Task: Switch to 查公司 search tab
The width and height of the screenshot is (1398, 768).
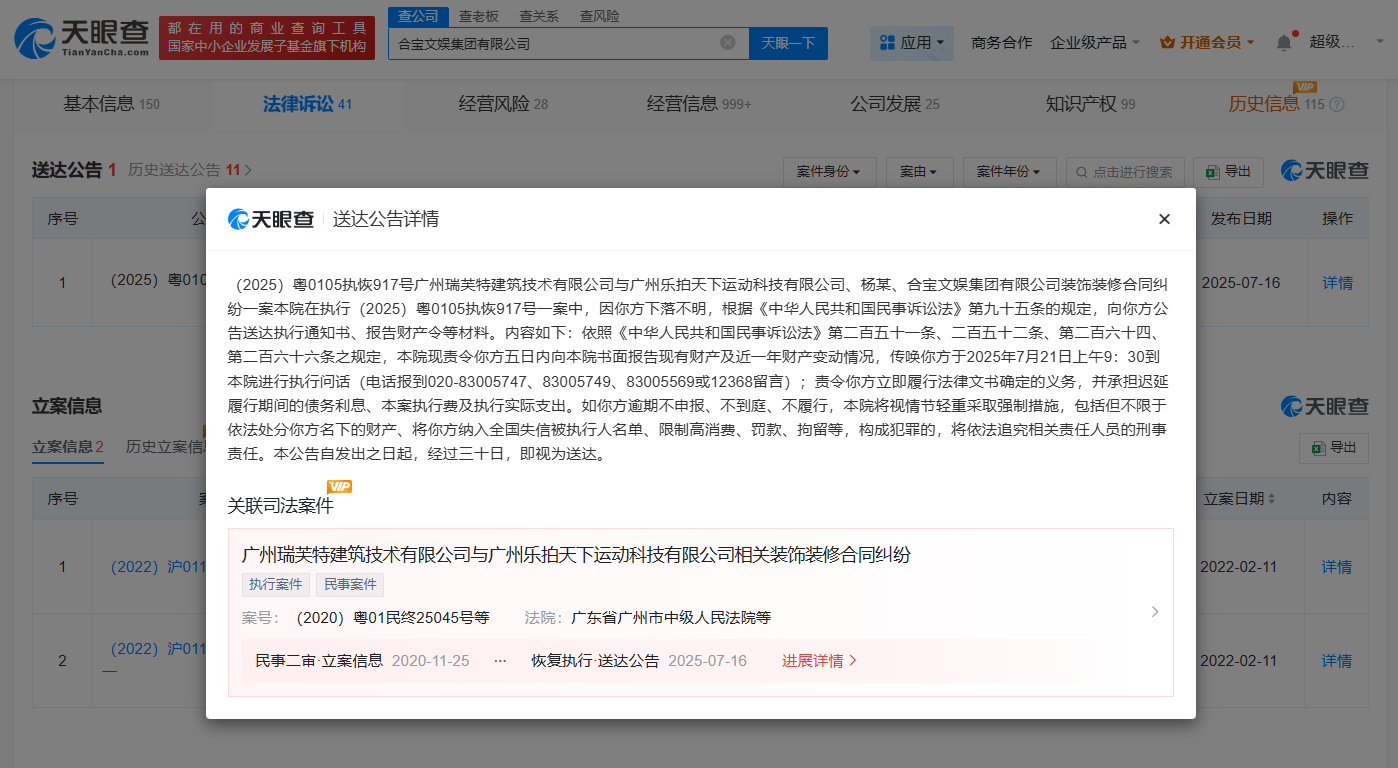Action: (x=418, y=16)
